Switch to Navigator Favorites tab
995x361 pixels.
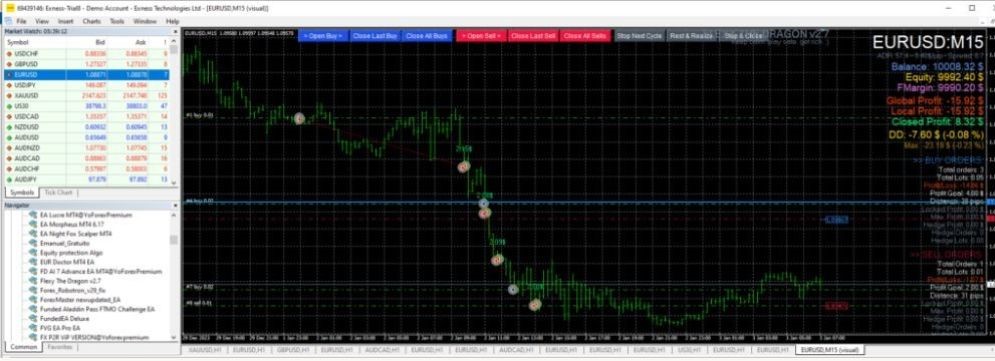coord(60,347)
